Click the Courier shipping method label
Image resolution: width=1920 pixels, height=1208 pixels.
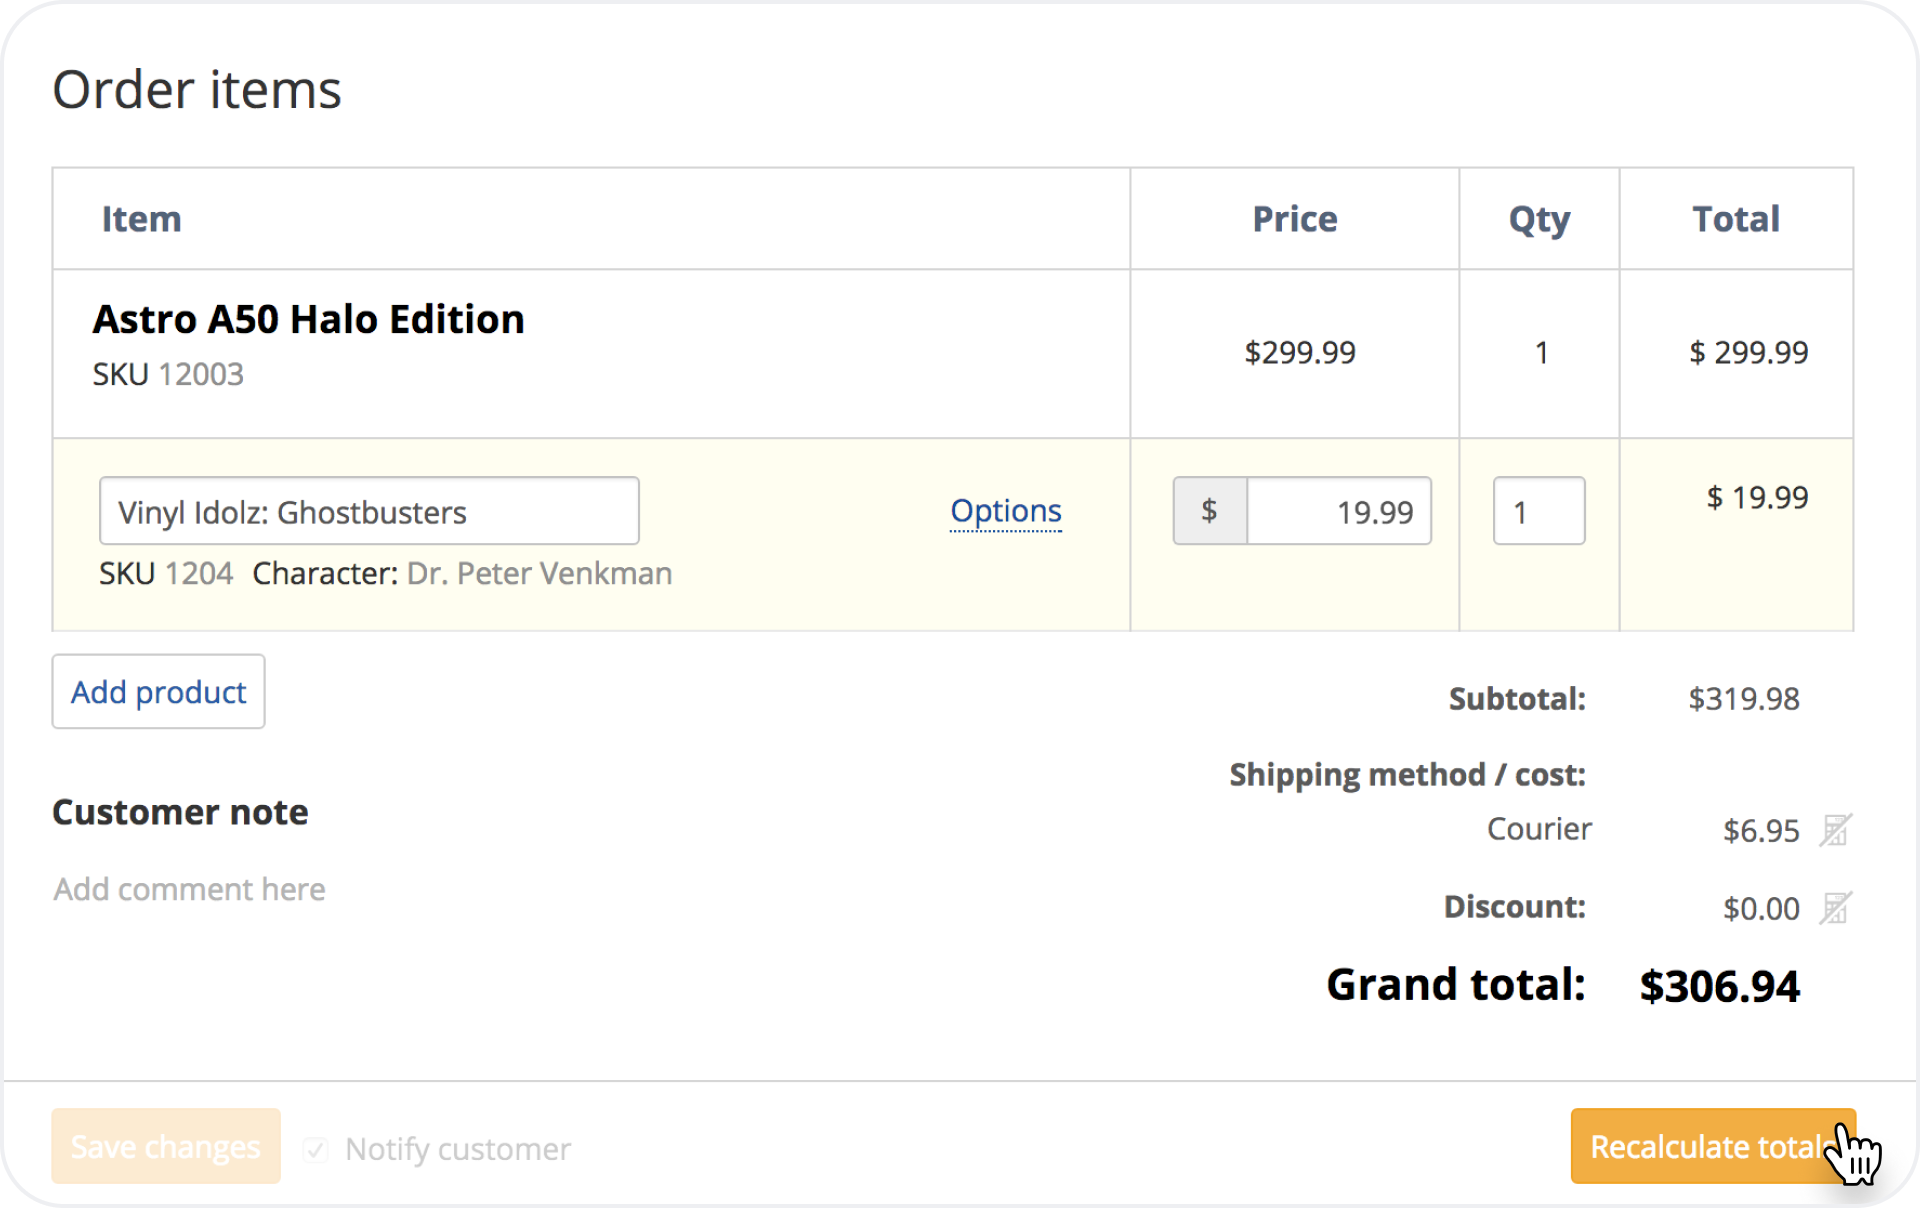tap(1538, 829)
